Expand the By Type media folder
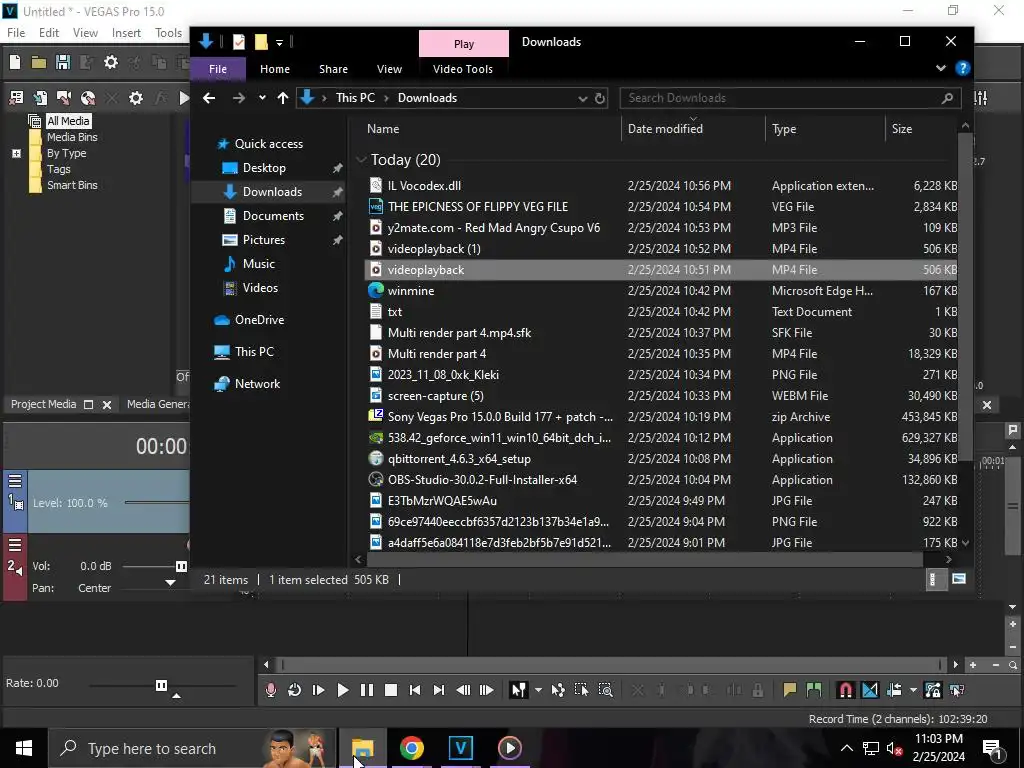This screenshot has height=768, width=1024. click(x=16, y=153)
